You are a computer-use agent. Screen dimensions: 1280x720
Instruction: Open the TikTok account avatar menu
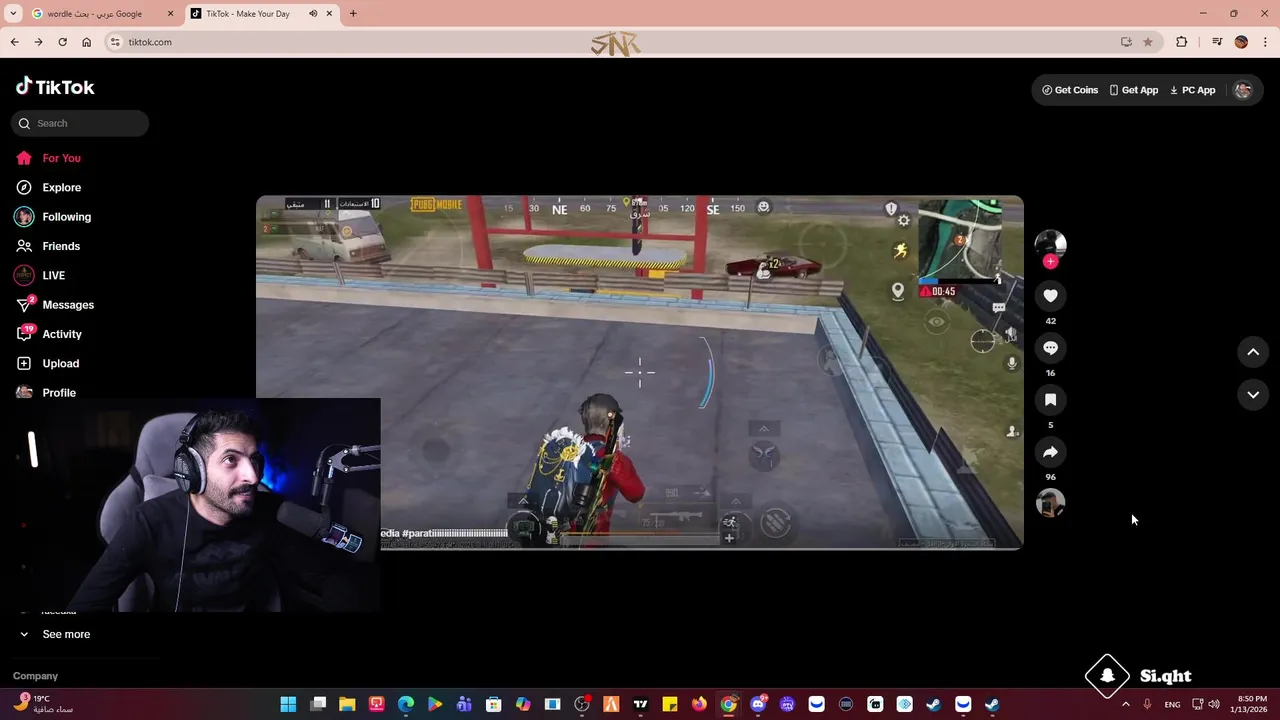(x=1243, y=90)
